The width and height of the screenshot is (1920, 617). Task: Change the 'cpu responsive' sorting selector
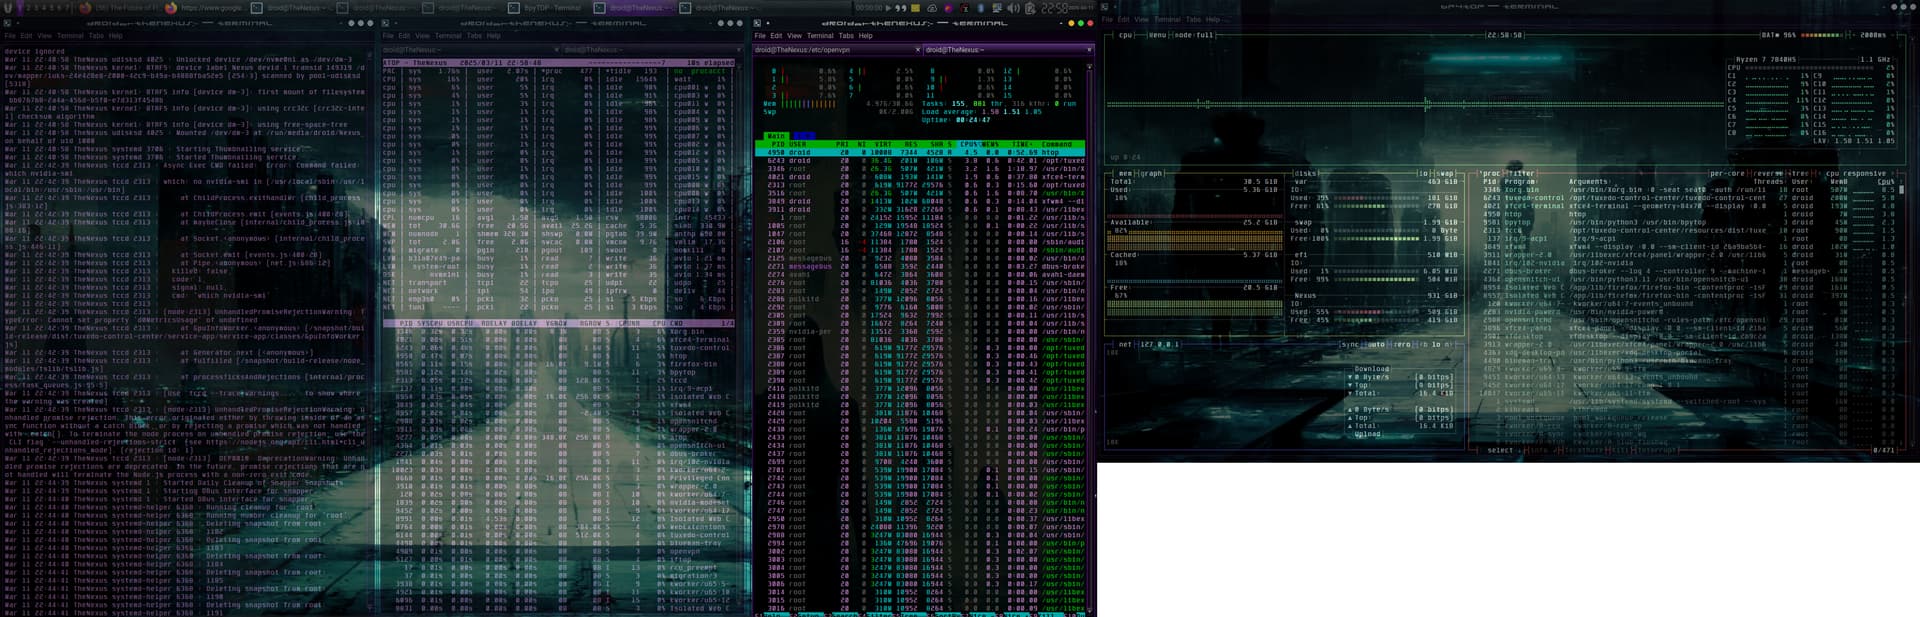pos(1856,173)
